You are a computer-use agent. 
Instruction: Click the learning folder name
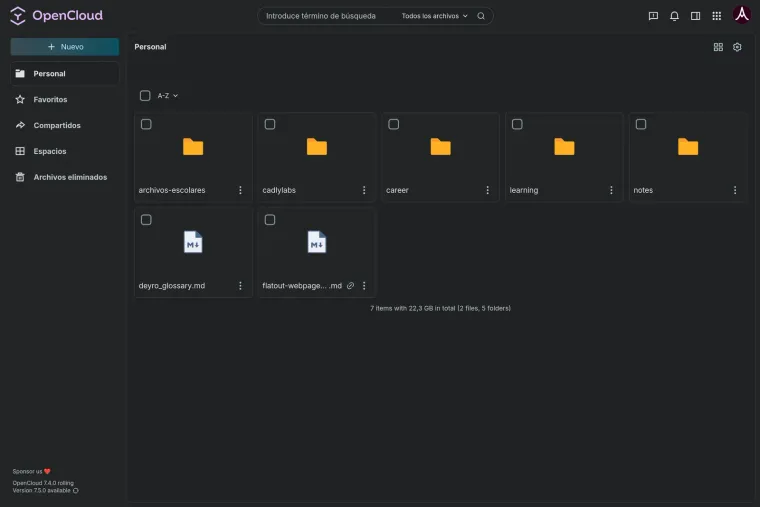[523, 190]
